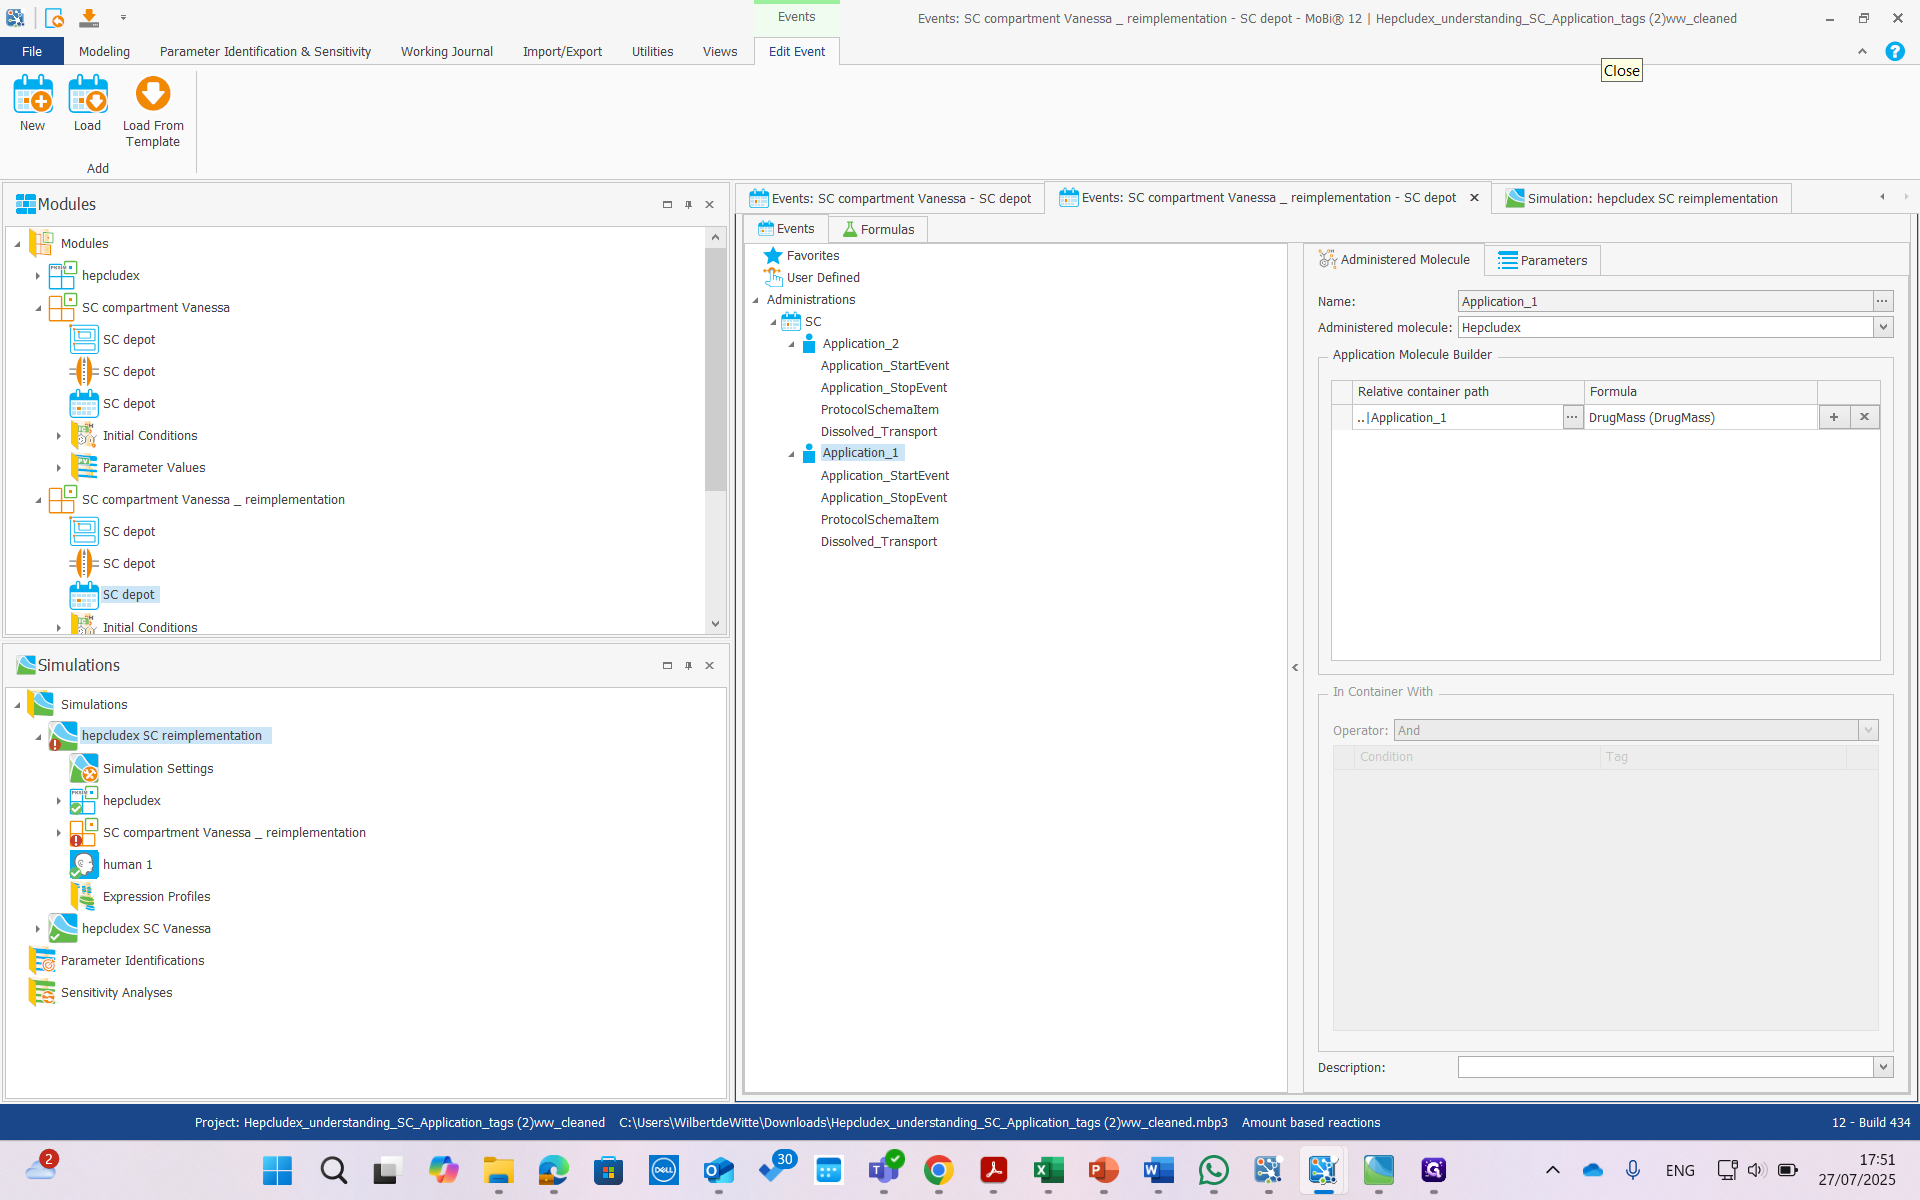
Task: Remove the Application_1 builder row
Action: 1864,418
